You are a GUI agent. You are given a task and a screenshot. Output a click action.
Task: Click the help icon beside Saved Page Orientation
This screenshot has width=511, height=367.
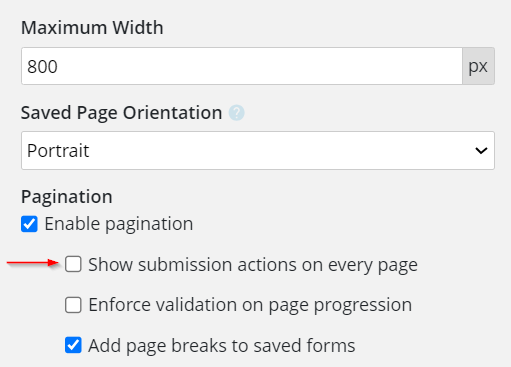237,113
